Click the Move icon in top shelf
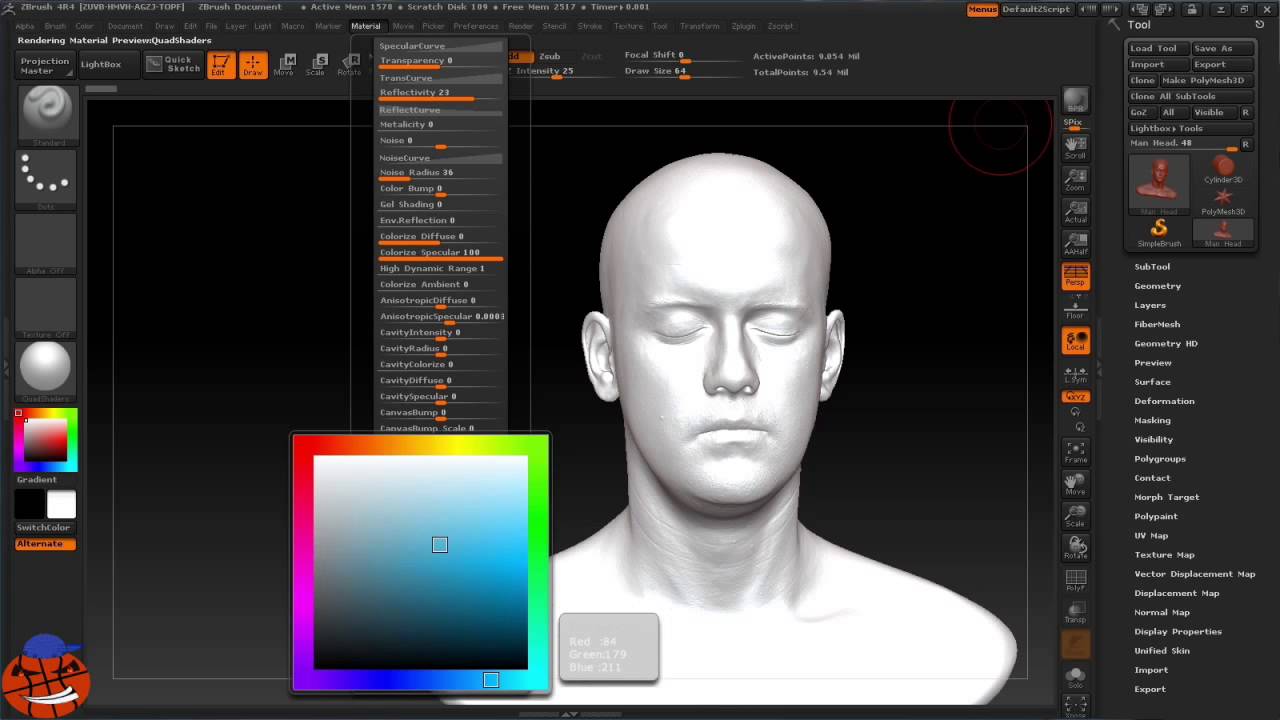The height and width of the screenshot is (720, 1280). 284,65
